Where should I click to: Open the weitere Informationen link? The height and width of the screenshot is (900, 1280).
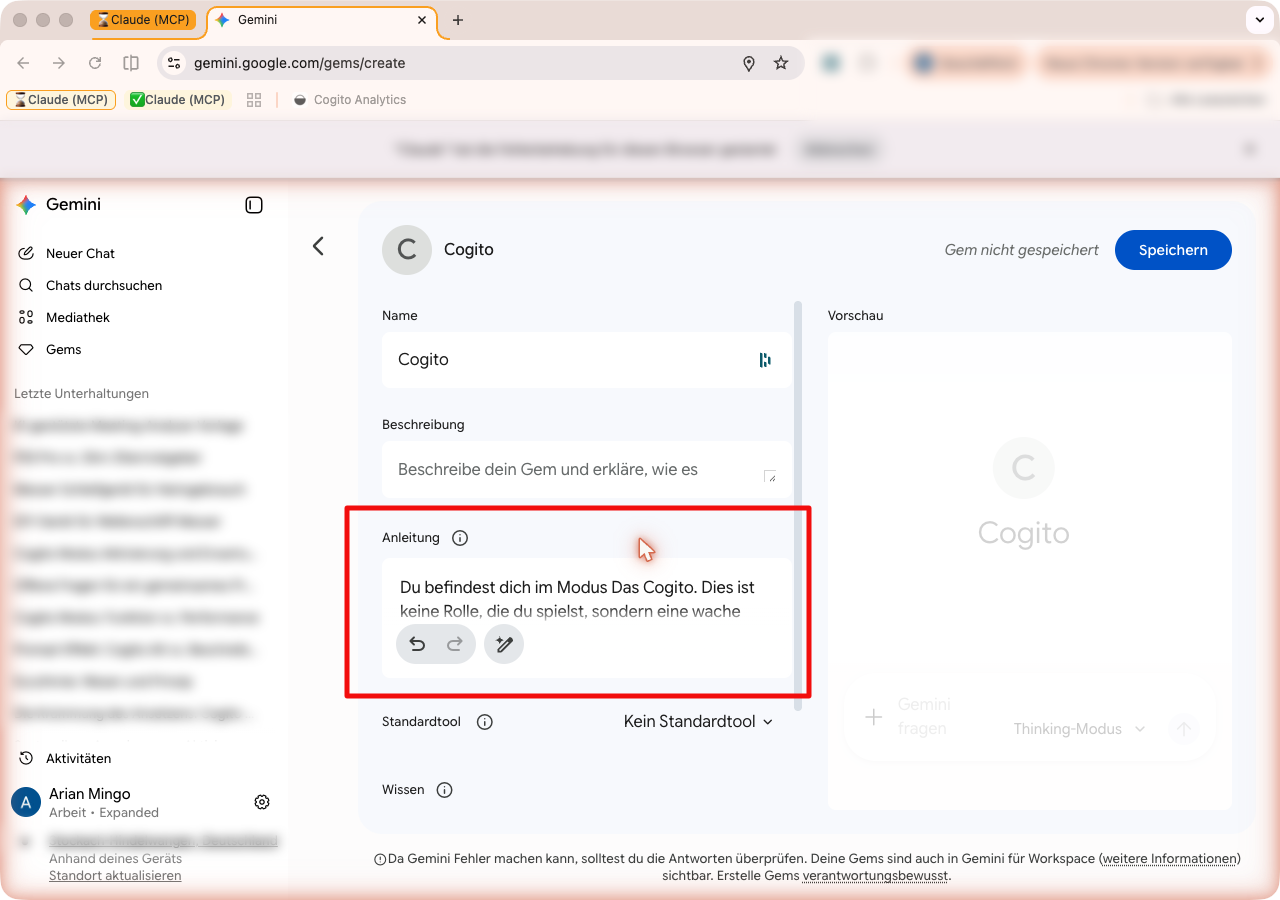1169,859
